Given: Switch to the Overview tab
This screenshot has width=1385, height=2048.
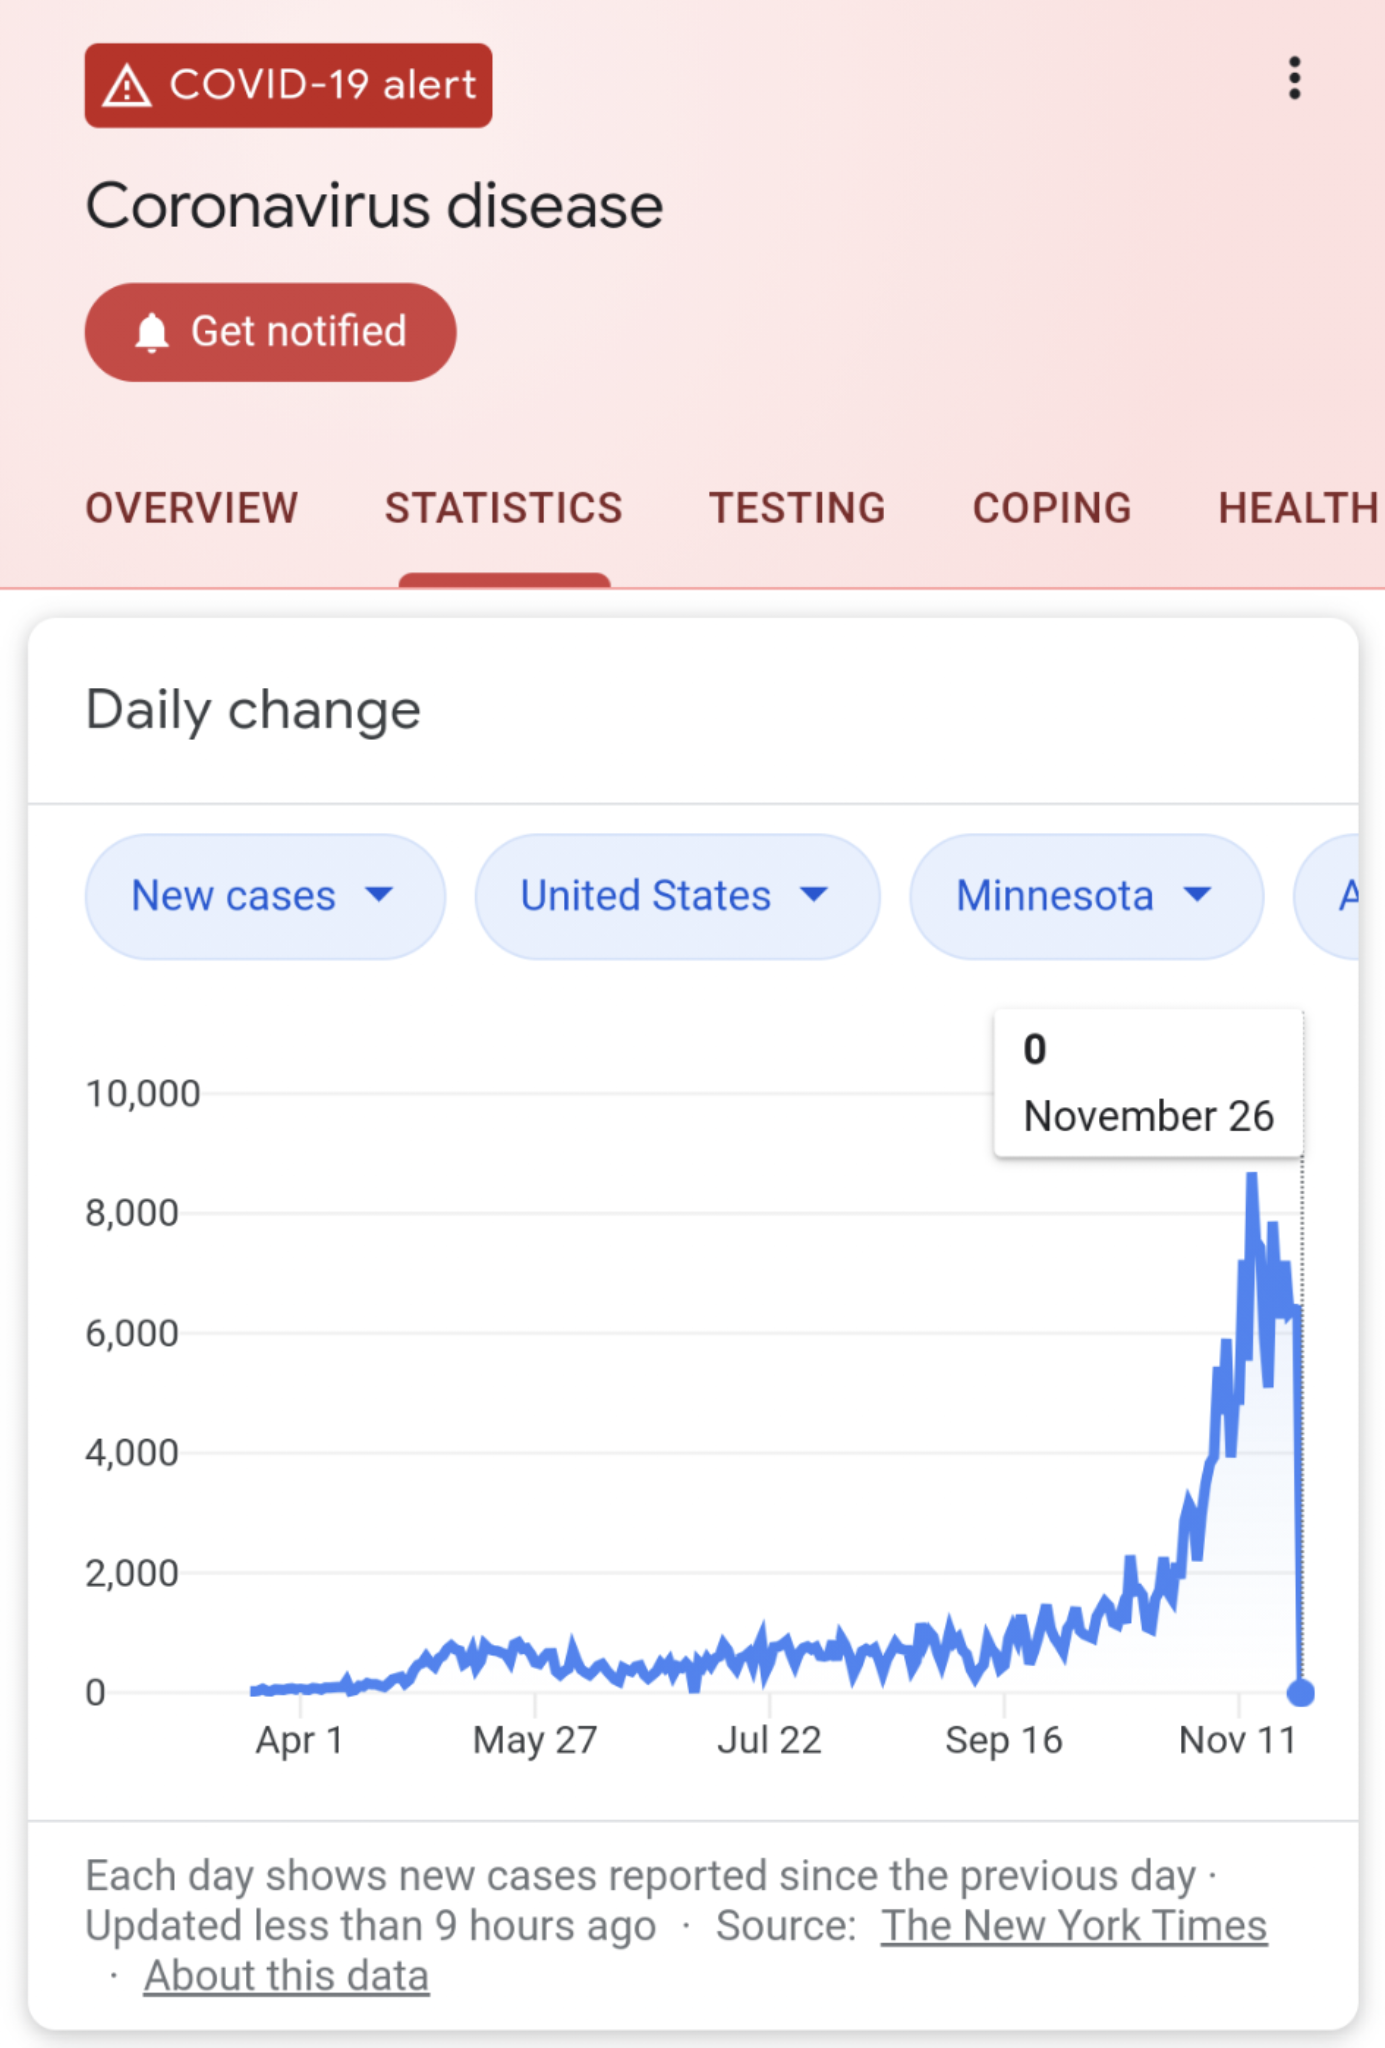Looking at the screenshot, I should point(192,508).
